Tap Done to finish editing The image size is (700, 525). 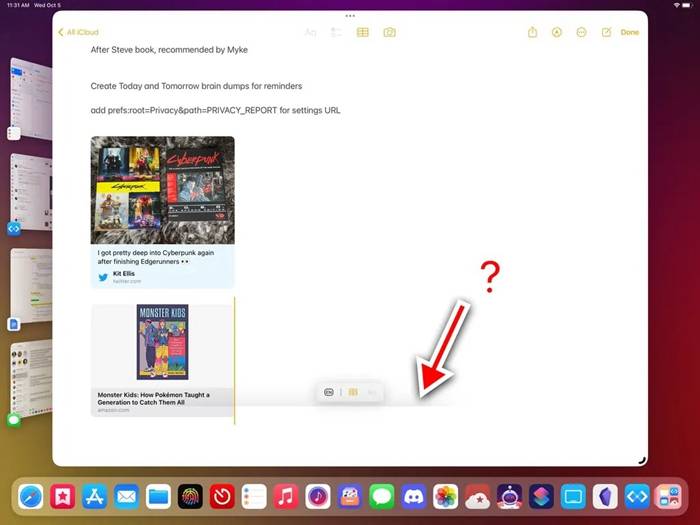click(x=629, y=32)
